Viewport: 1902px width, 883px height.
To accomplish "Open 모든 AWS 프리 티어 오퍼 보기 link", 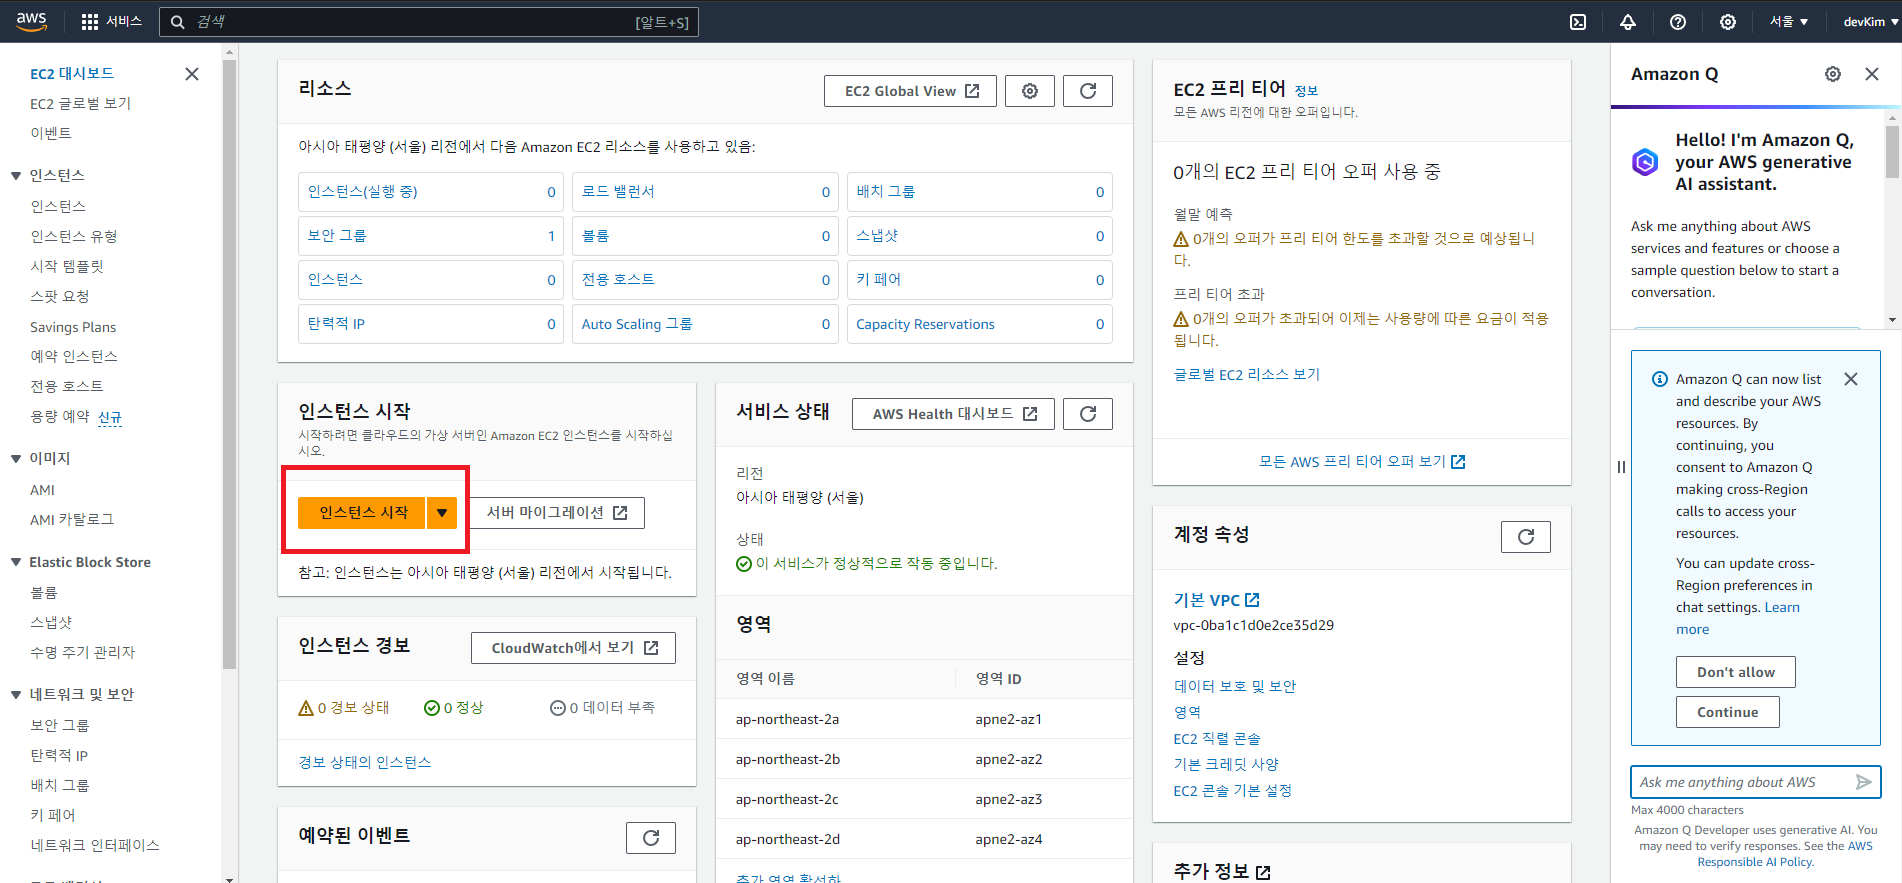I will pos(1362,462).
